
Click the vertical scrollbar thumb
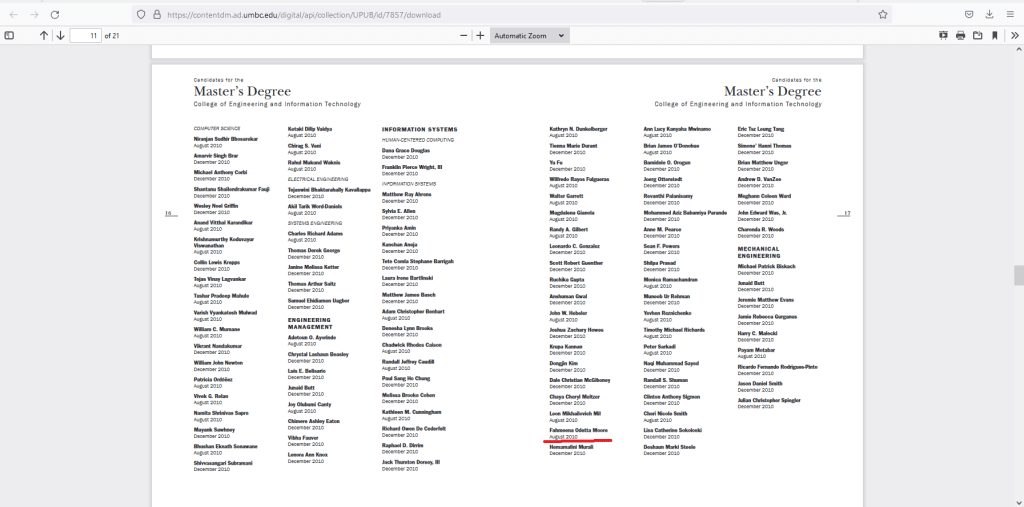[1018, 275]
